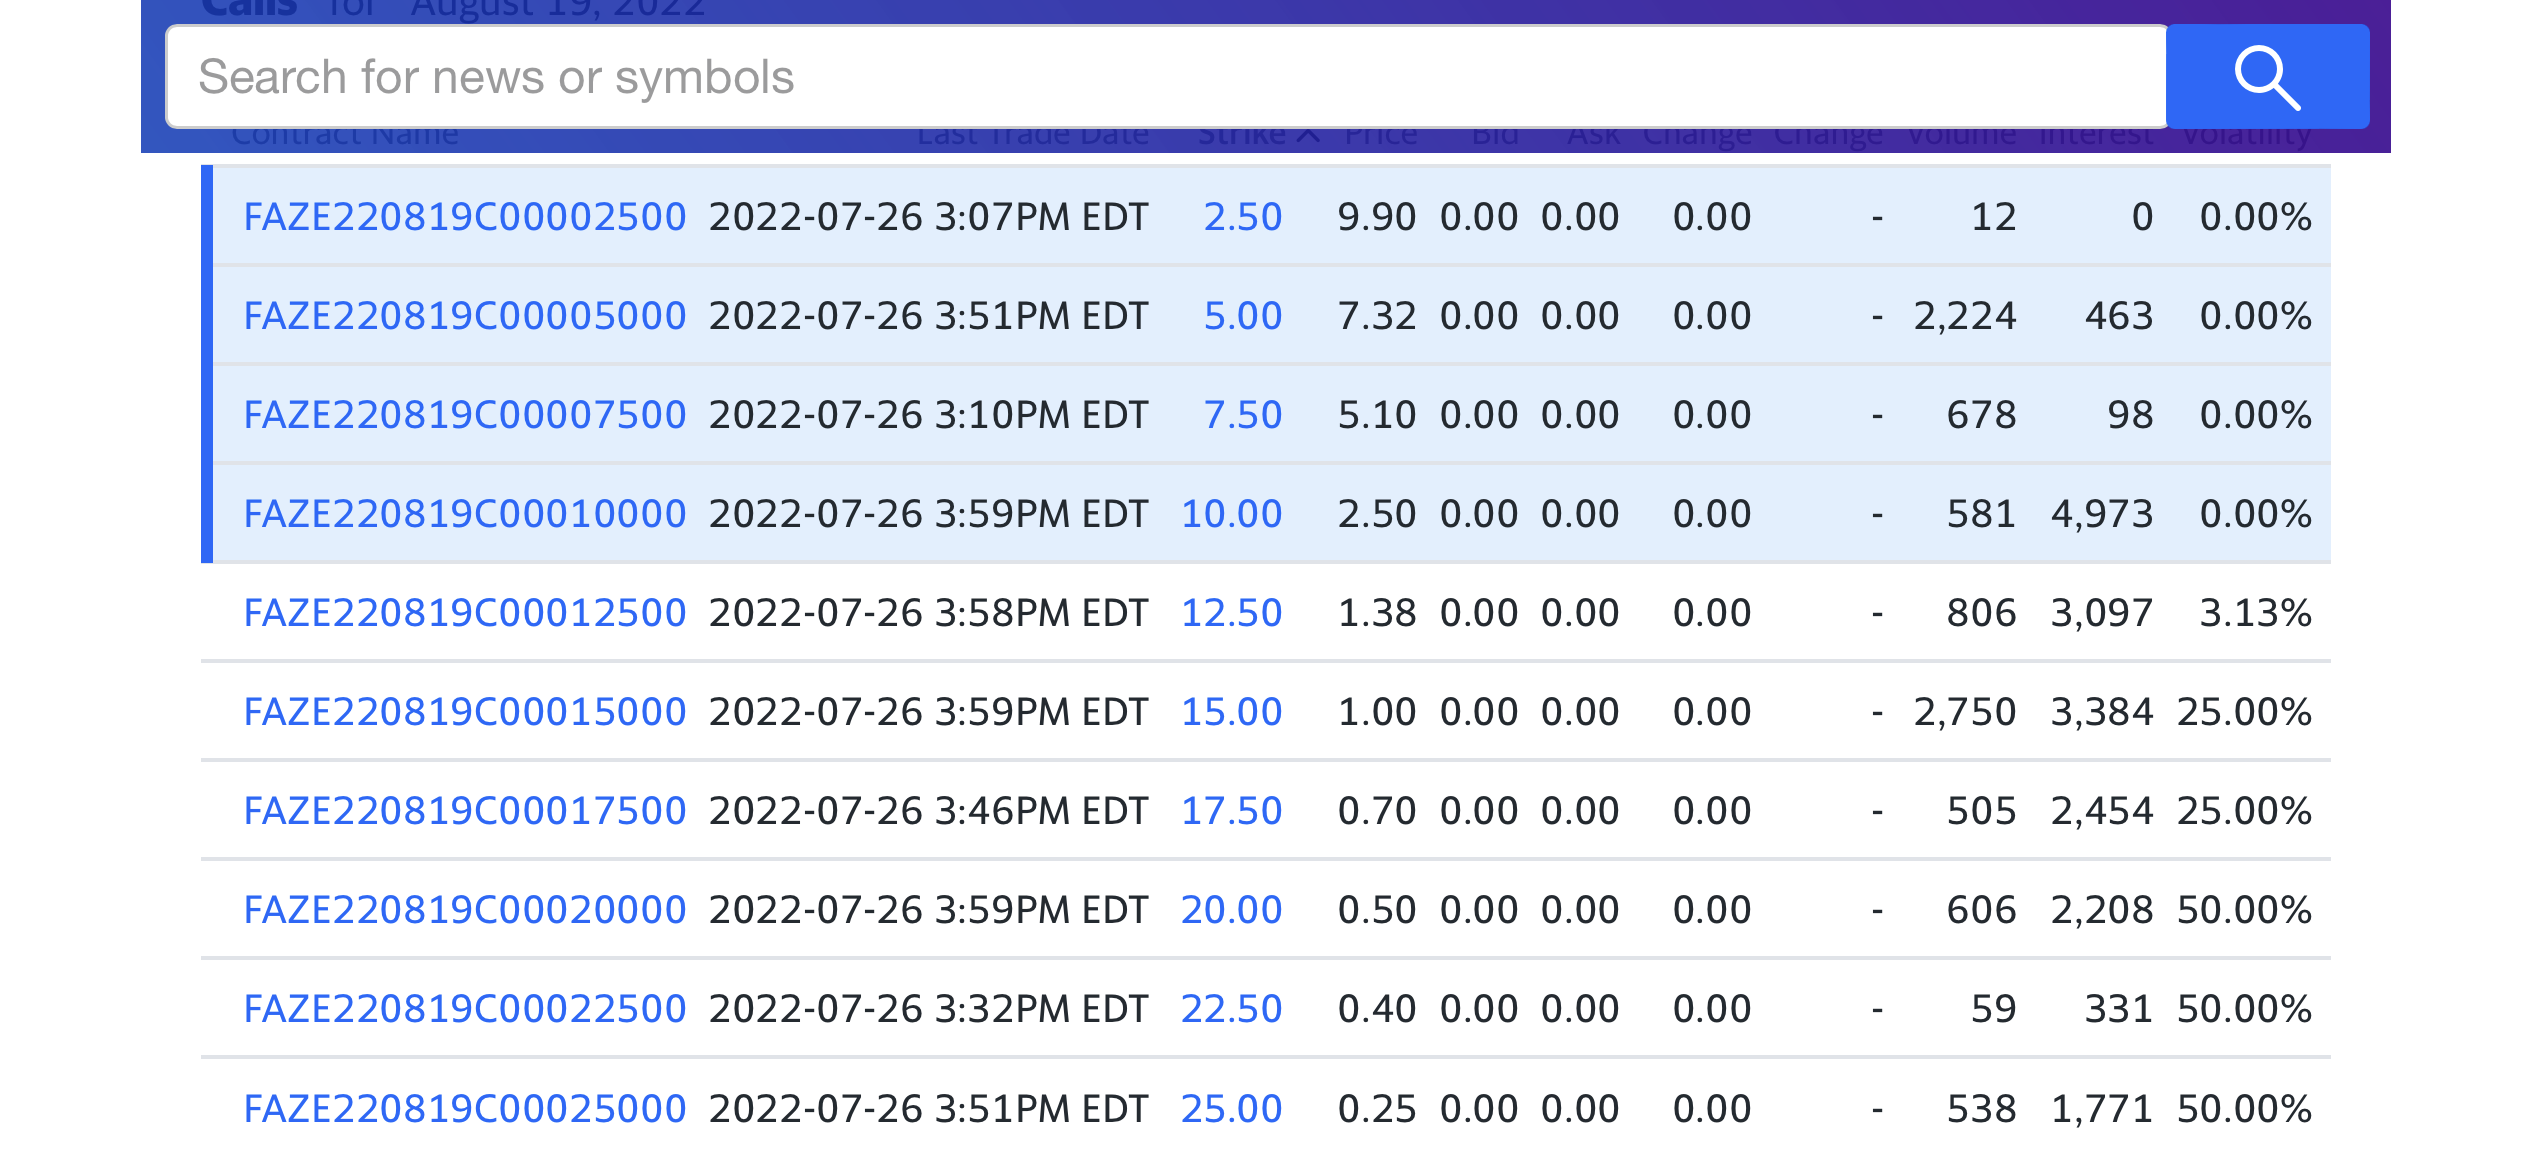Click trade date 2022-07-26 3:10PM EDT

929,415
